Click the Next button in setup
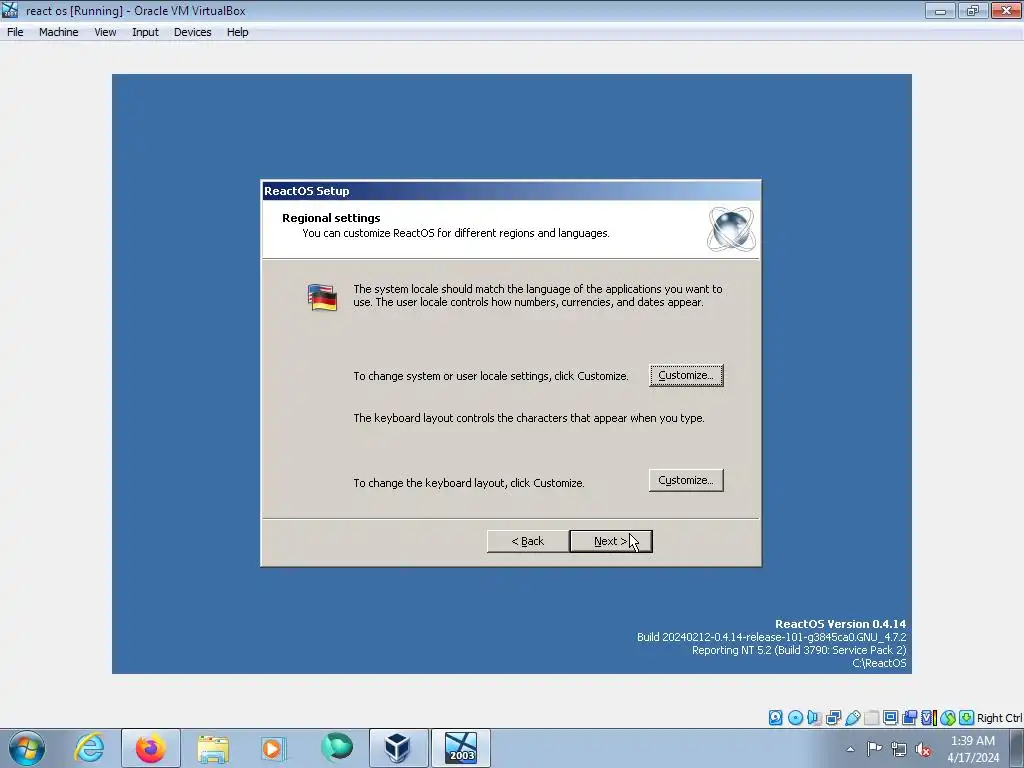The image size is (1024, 768). [611, 541]
